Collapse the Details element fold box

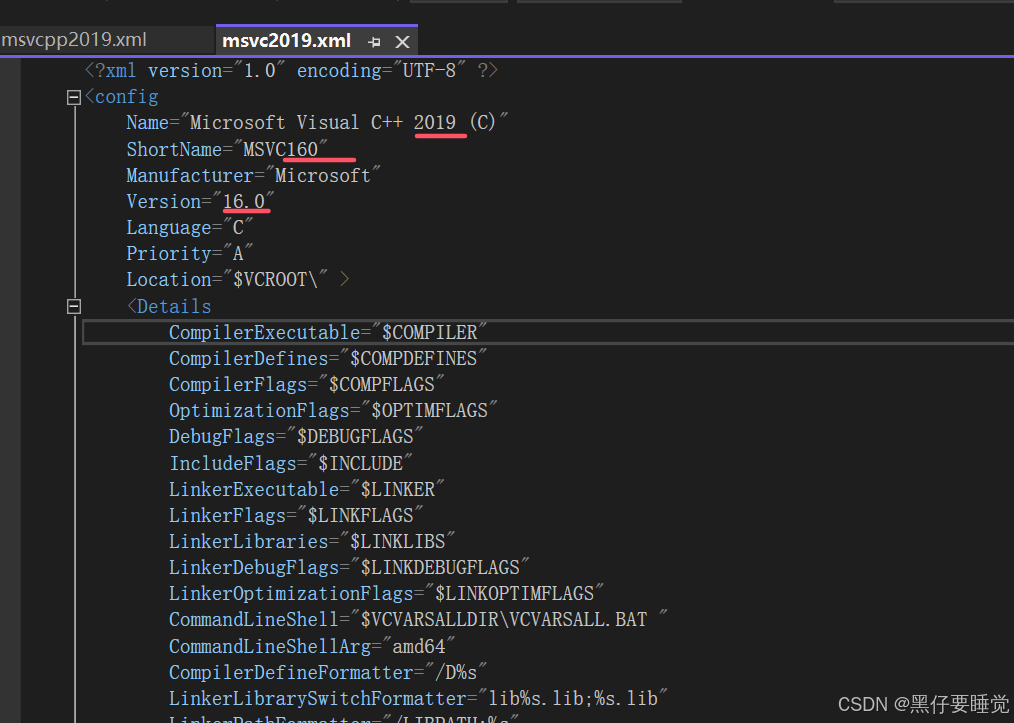point(73,306)
